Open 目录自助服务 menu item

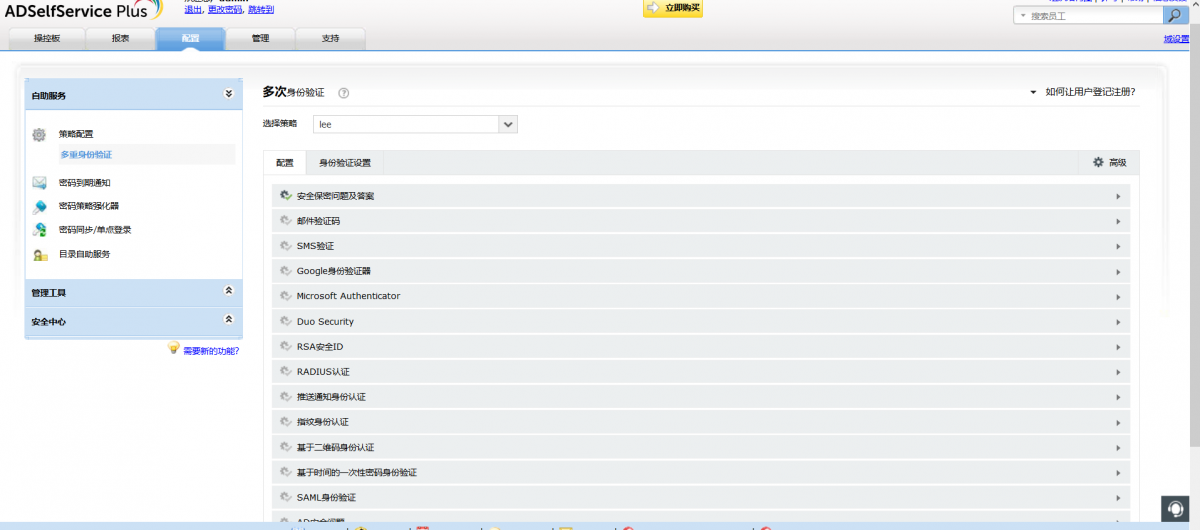(84, 254)
